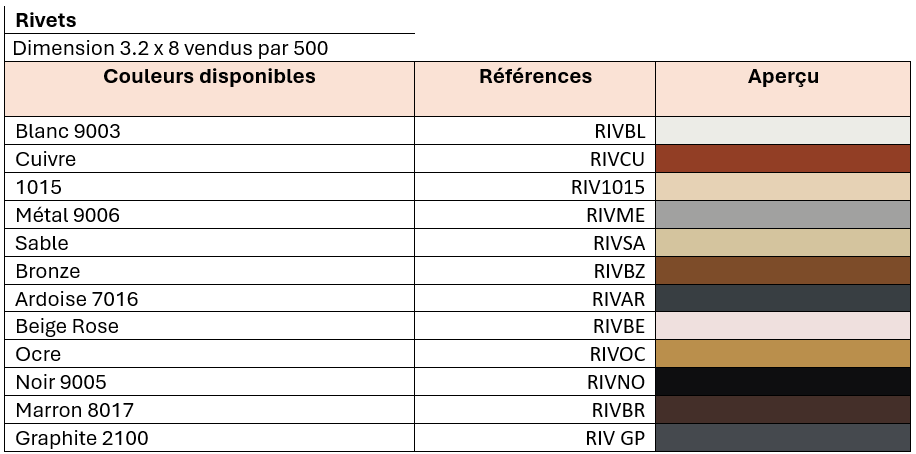
Task: Click reference RIV1015
Action: point(608,187)
